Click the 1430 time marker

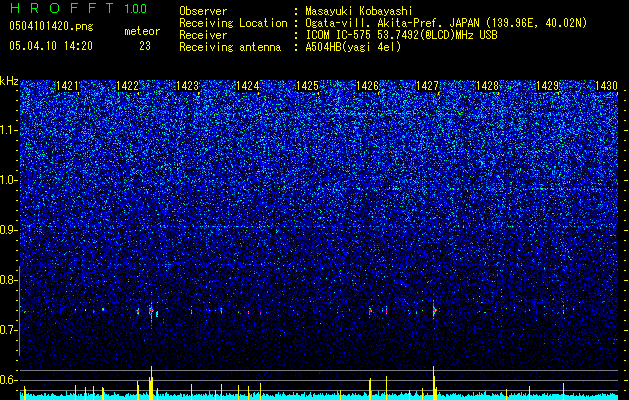[607, 86]
